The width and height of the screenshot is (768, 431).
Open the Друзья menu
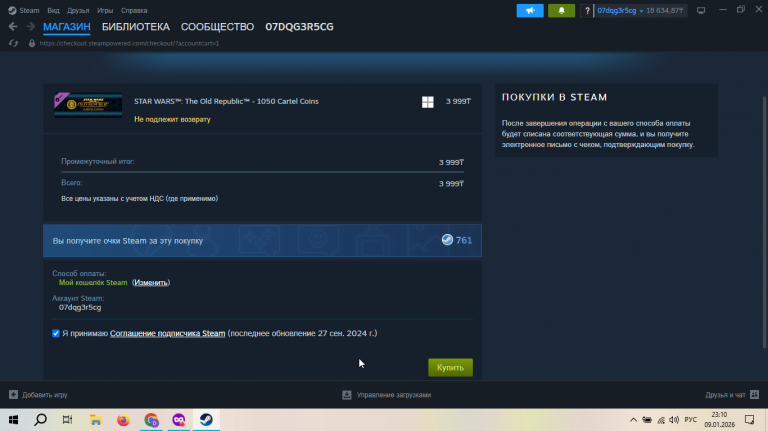[78, 10]
